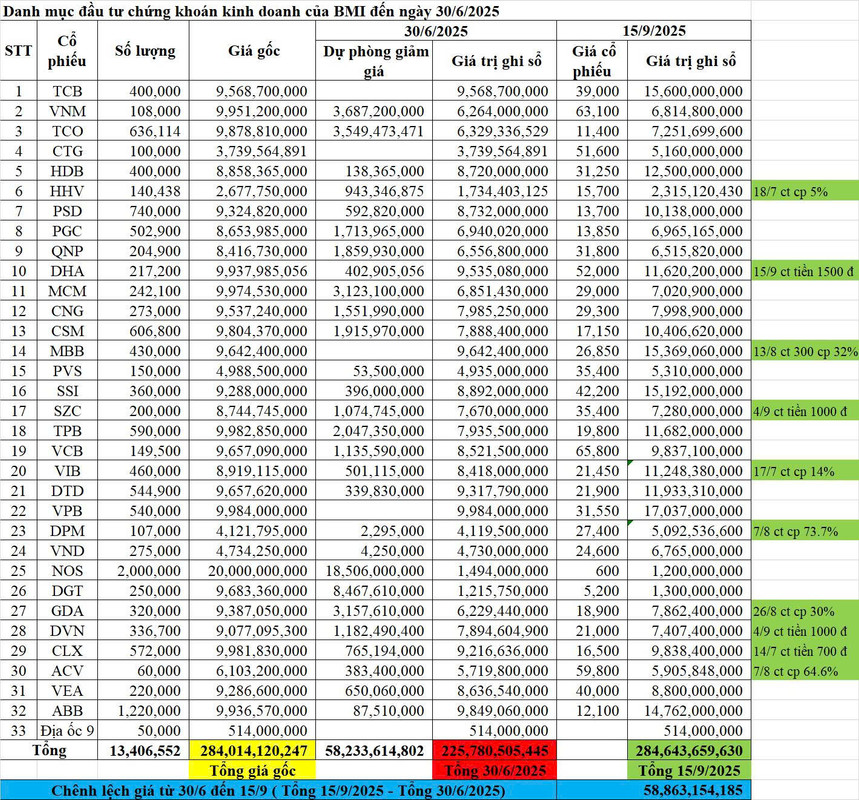Click CSM provision 1,915,970,000
This screenshot has width=859, height=800.
[374, 331]
